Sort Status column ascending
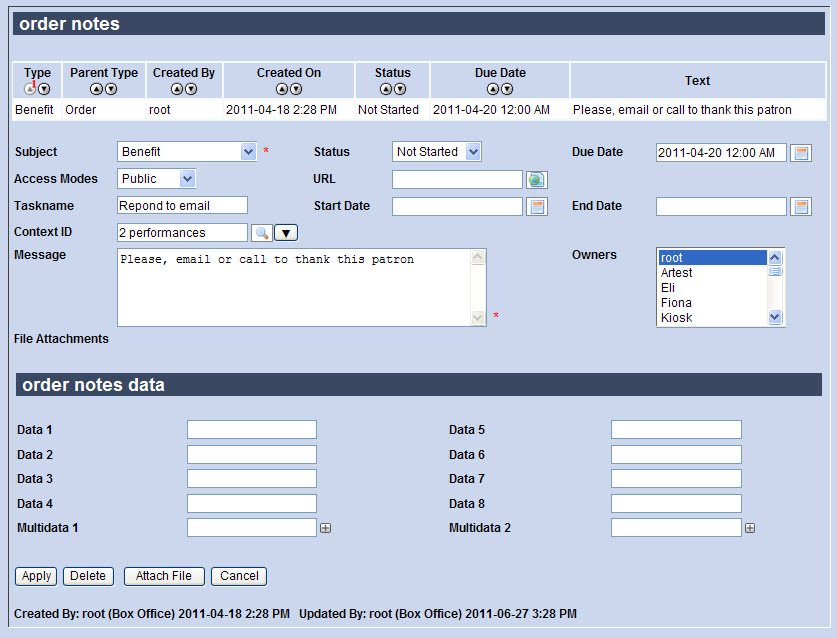Screen dimensions: 837x638 (385, 89)
